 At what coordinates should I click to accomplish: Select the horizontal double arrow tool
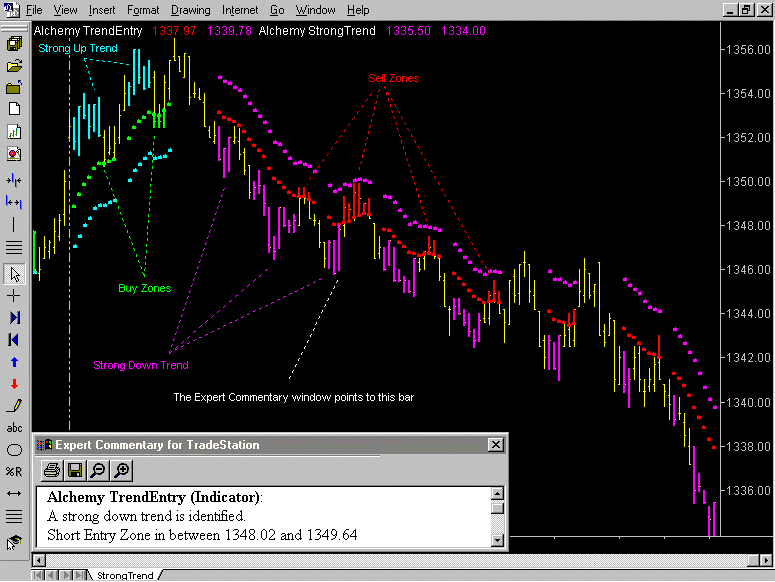(x=14, y=494)
